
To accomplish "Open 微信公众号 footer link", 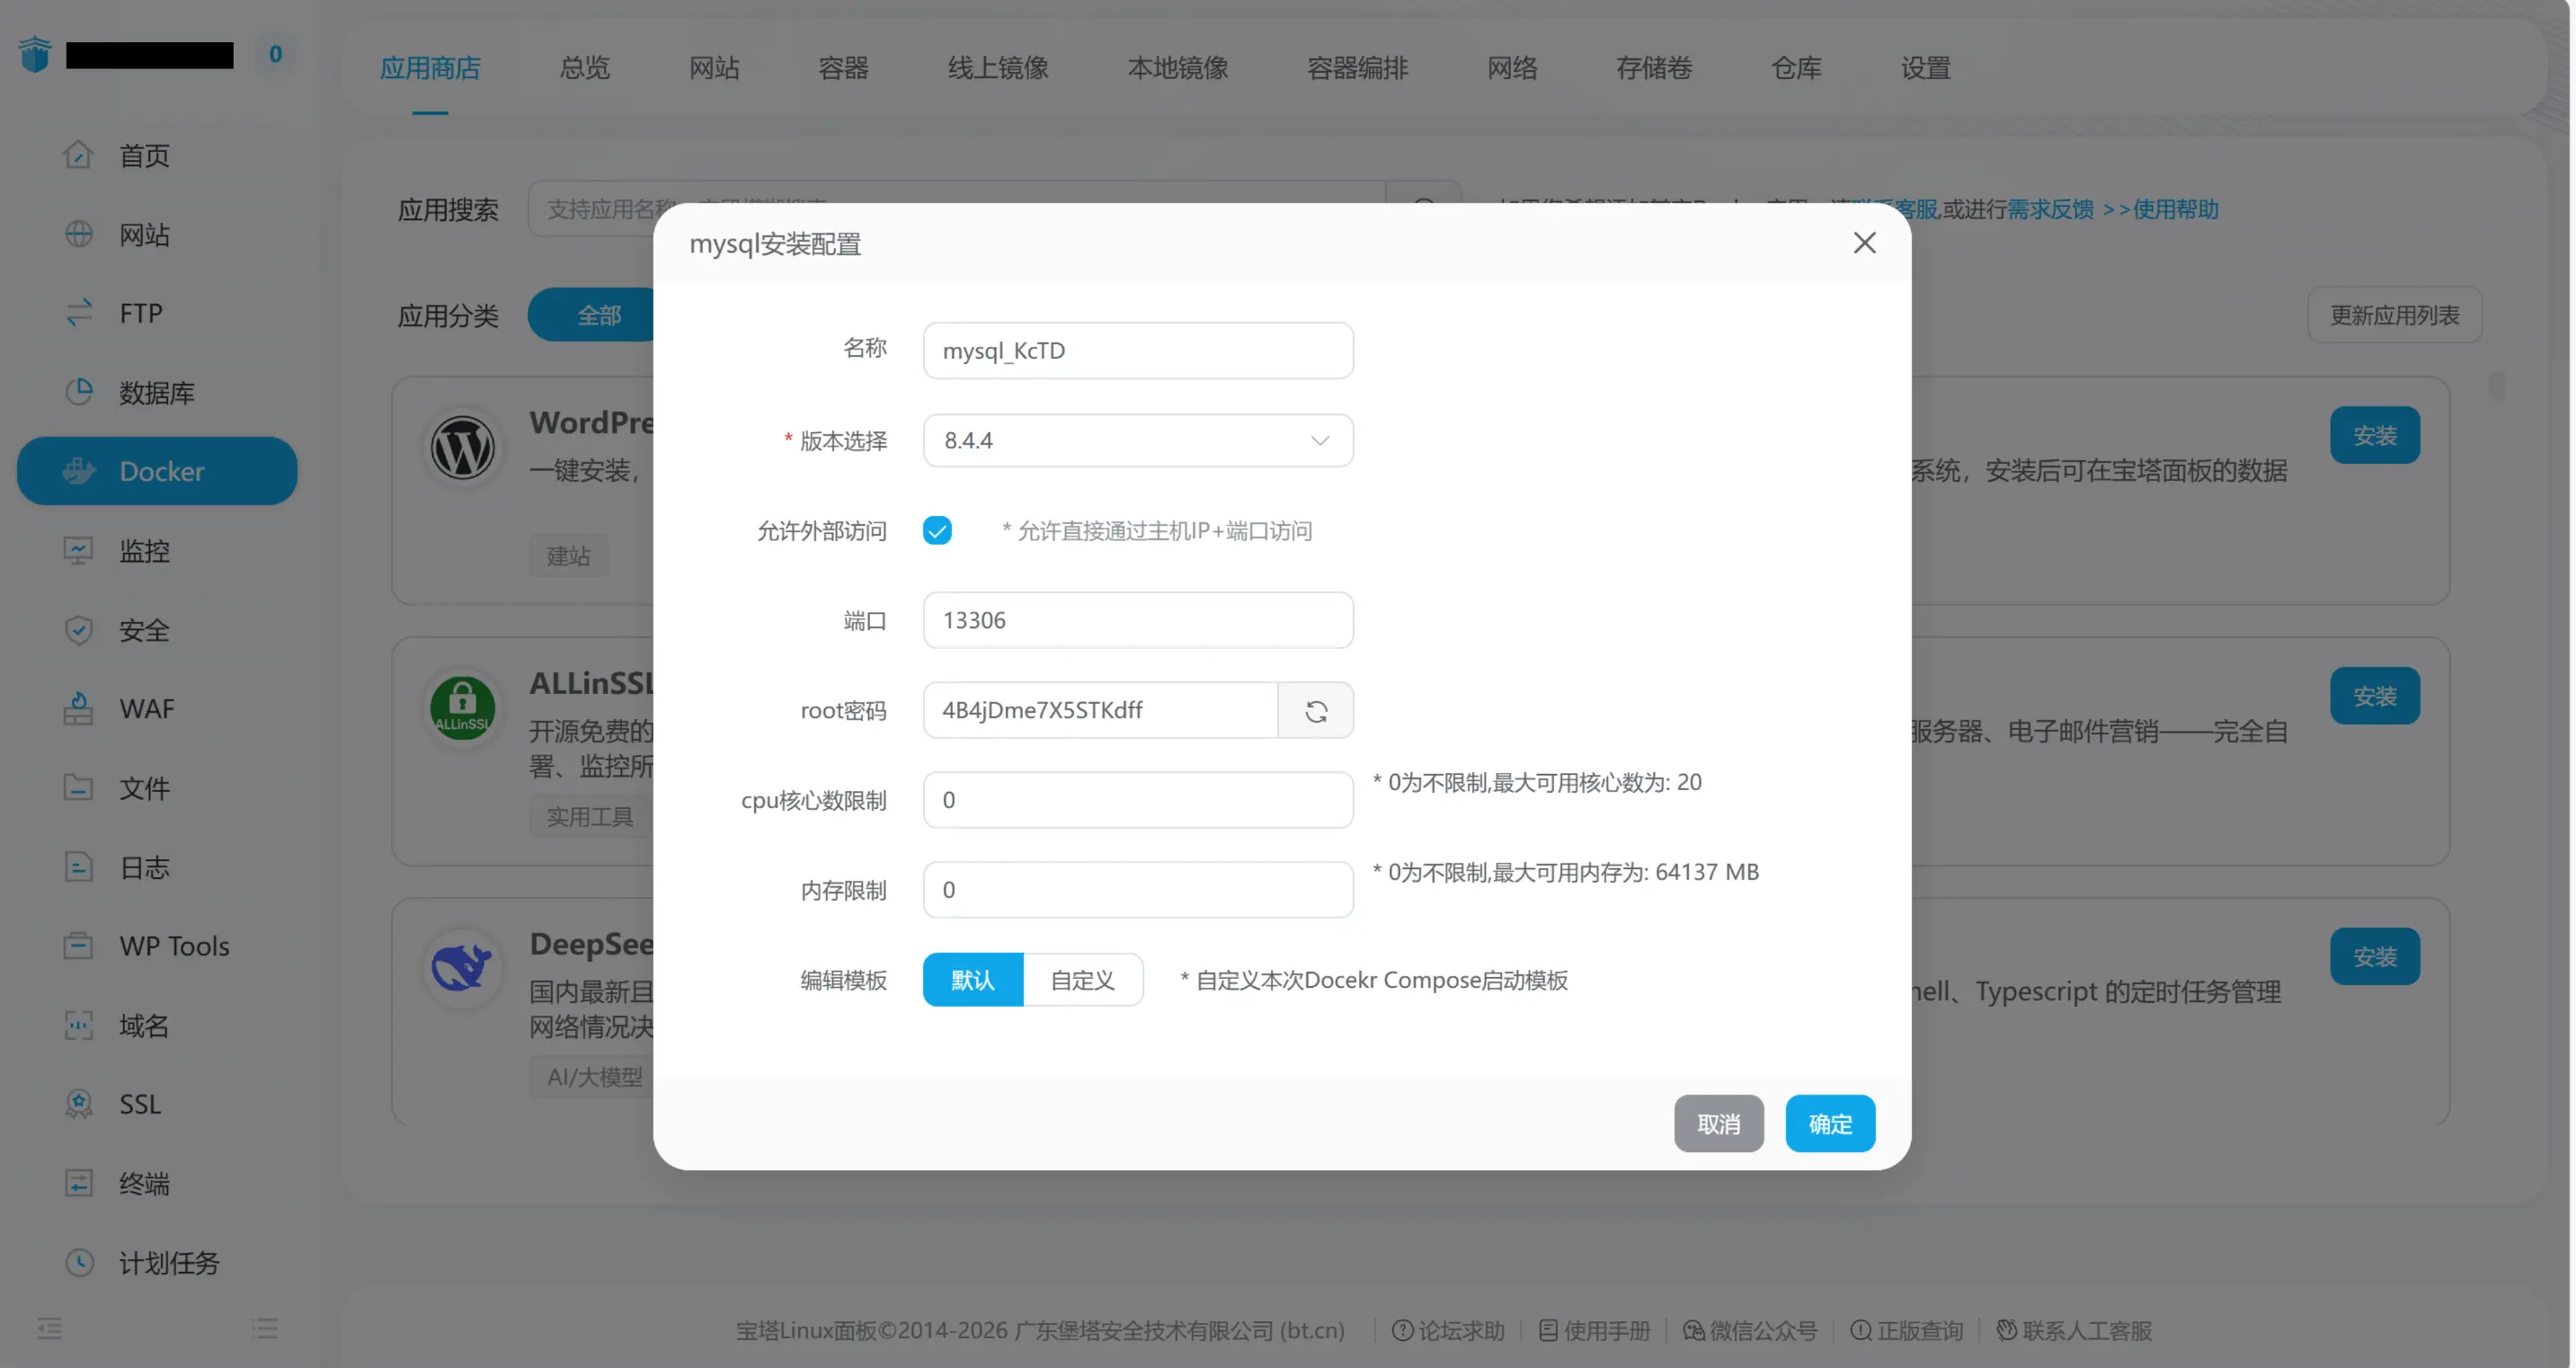I will 1750,1331.
